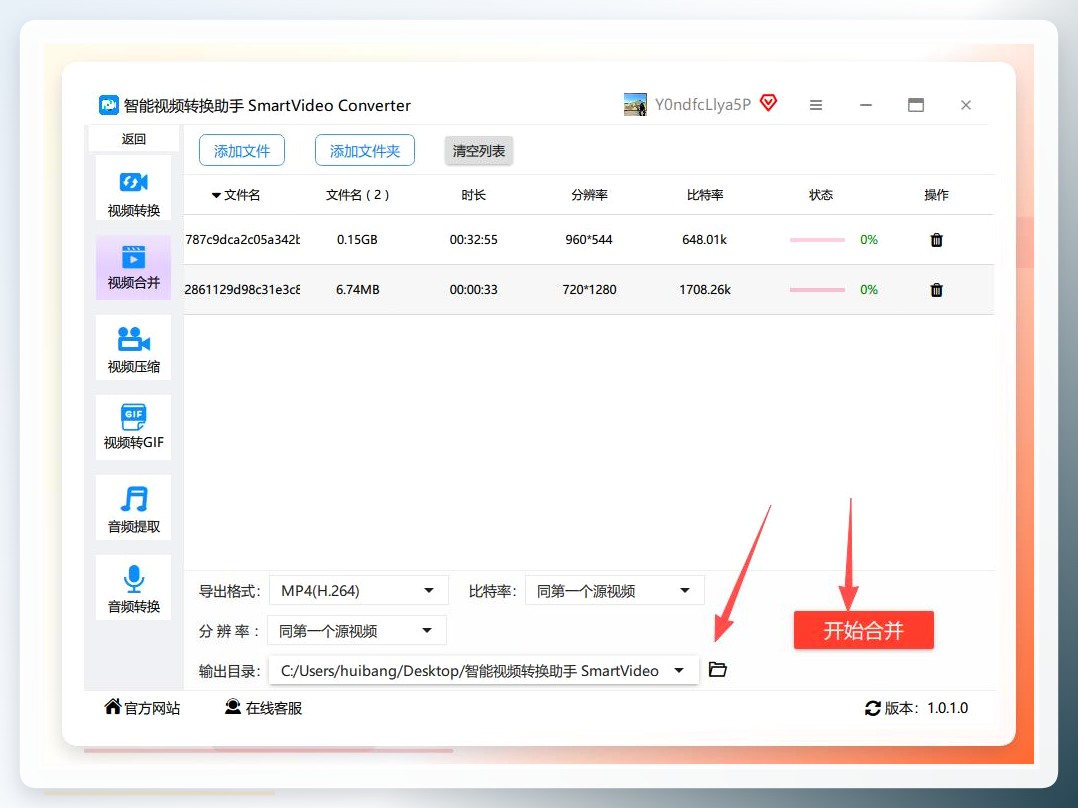Viewport: 1078px width, 808px height.
Task: Click the 时长 column header
Action: [x=473, y=195]
